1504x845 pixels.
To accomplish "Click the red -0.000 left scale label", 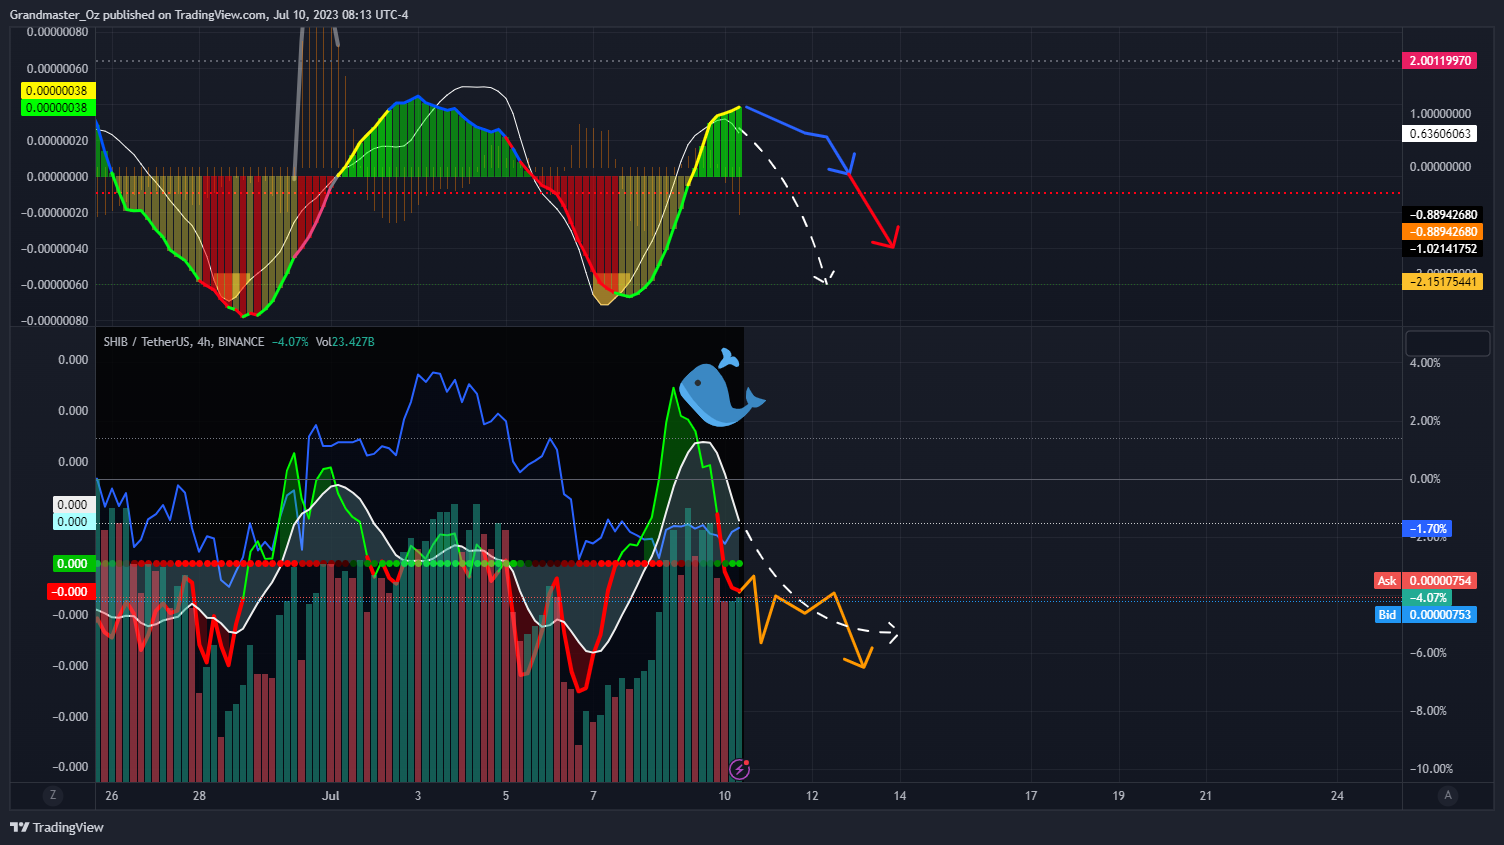I will [x=71, y=592].
